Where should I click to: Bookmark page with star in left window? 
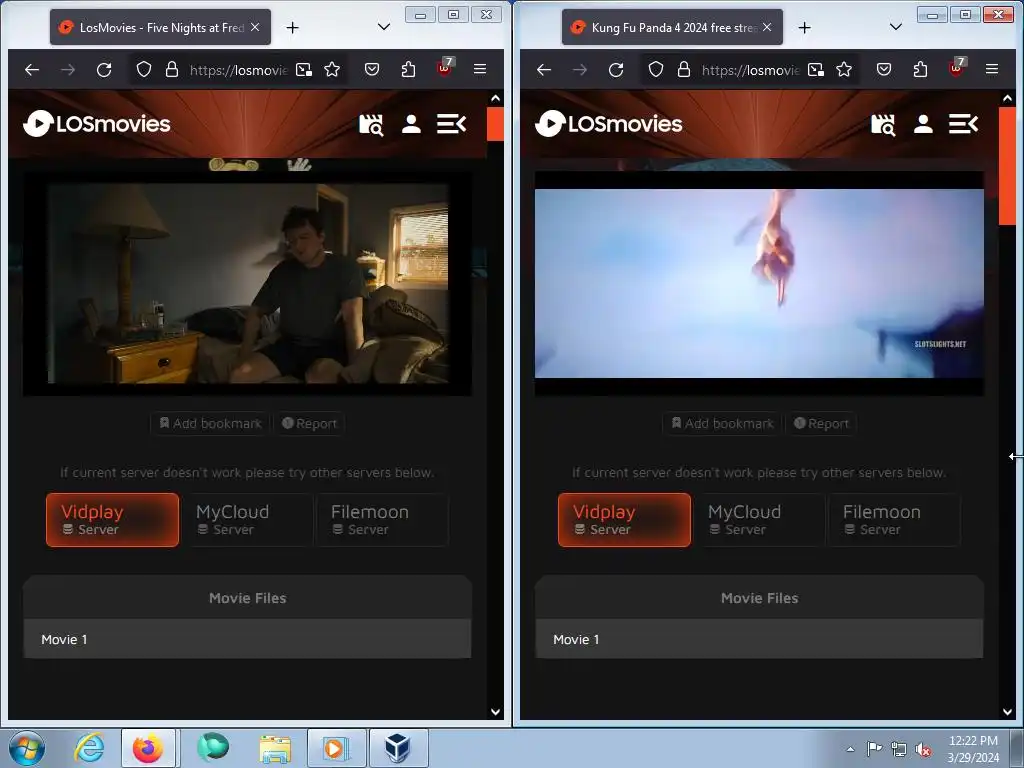pos(332,69)
